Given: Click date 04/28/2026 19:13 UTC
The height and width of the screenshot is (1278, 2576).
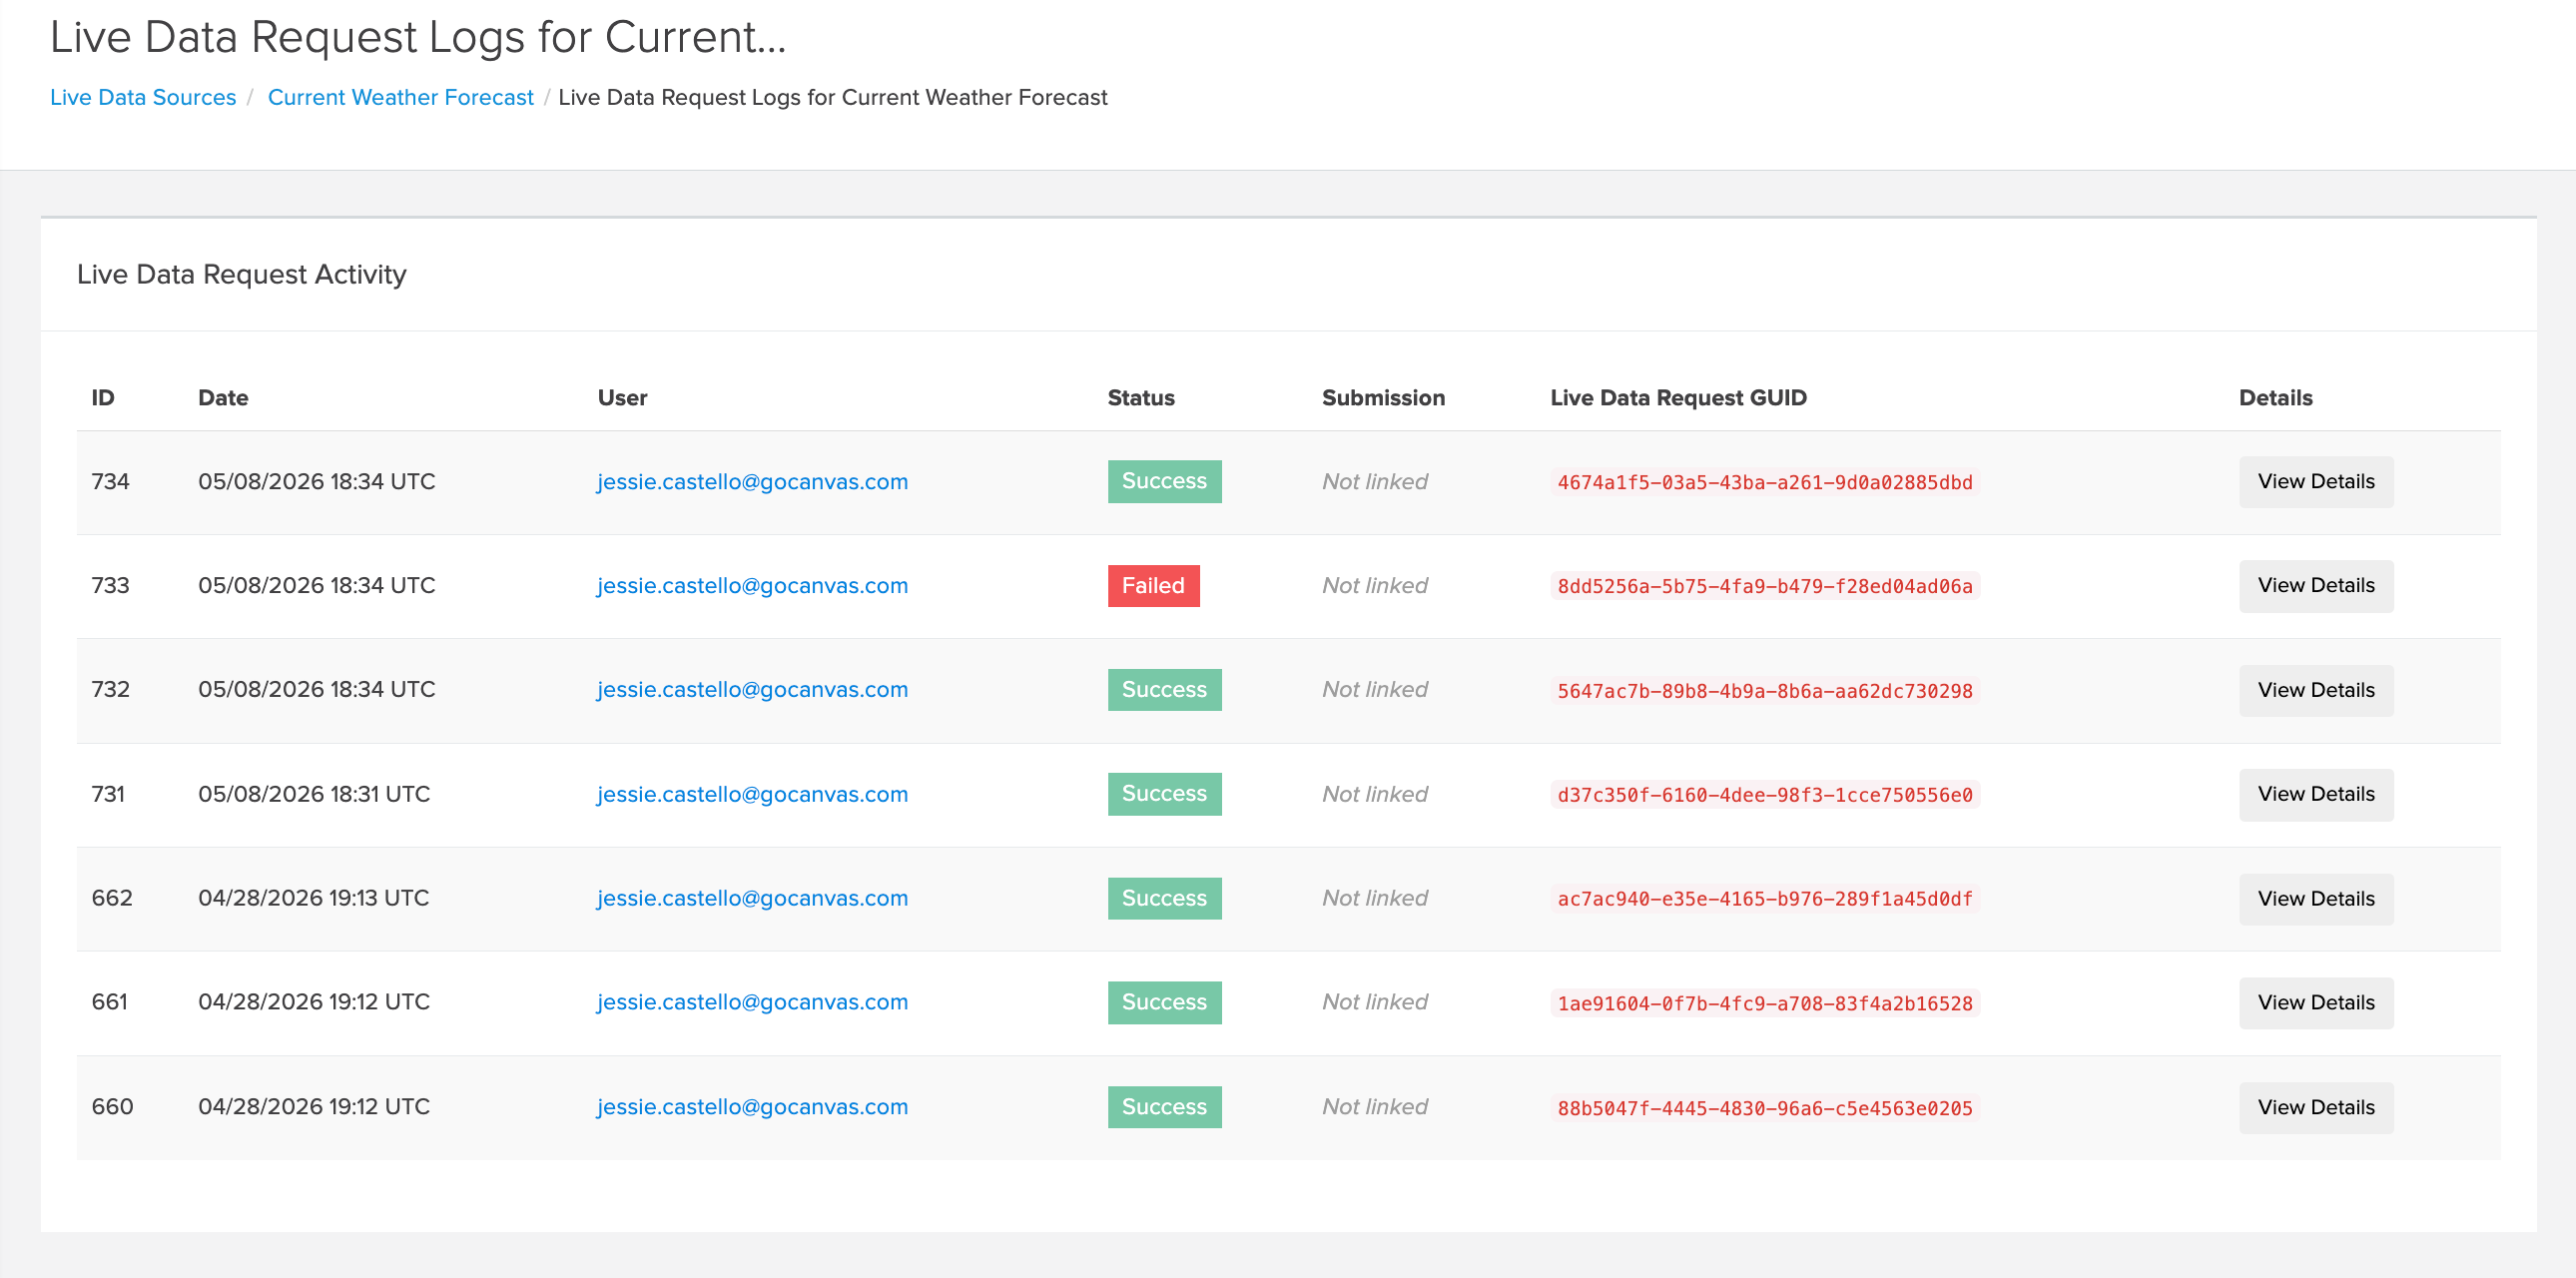Looking at the screenshot, I should 314,898.
